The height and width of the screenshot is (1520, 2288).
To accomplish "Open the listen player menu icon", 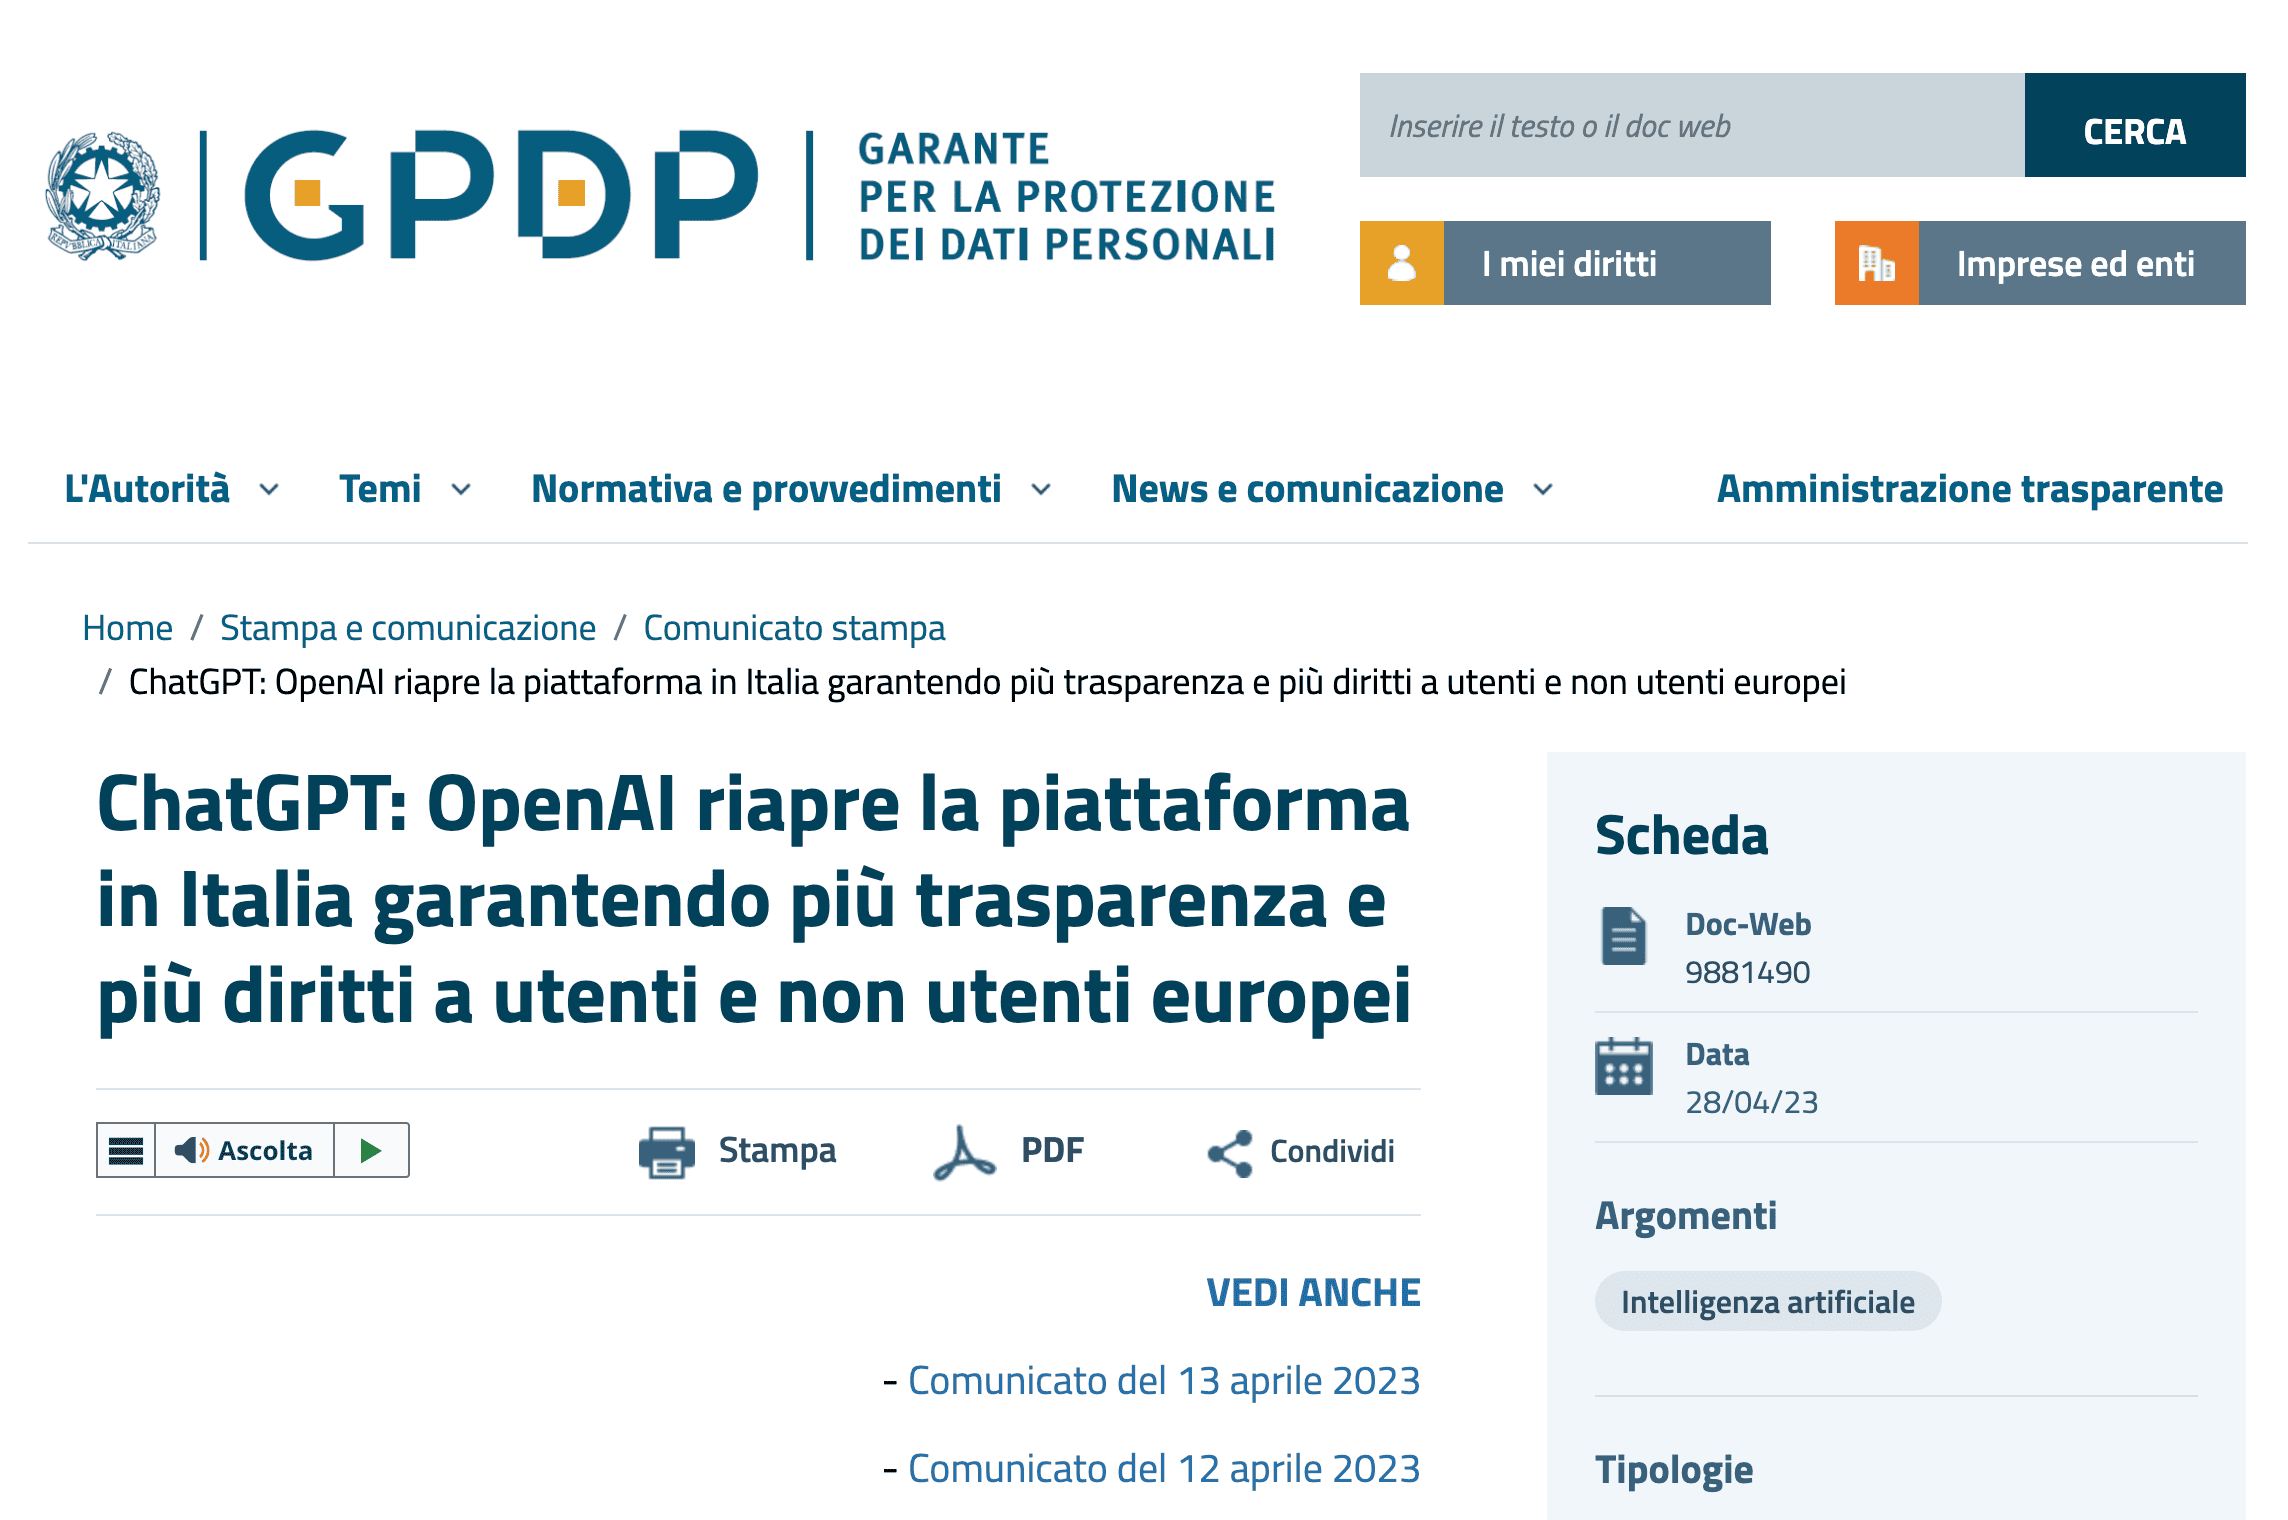I will 126,1151.
